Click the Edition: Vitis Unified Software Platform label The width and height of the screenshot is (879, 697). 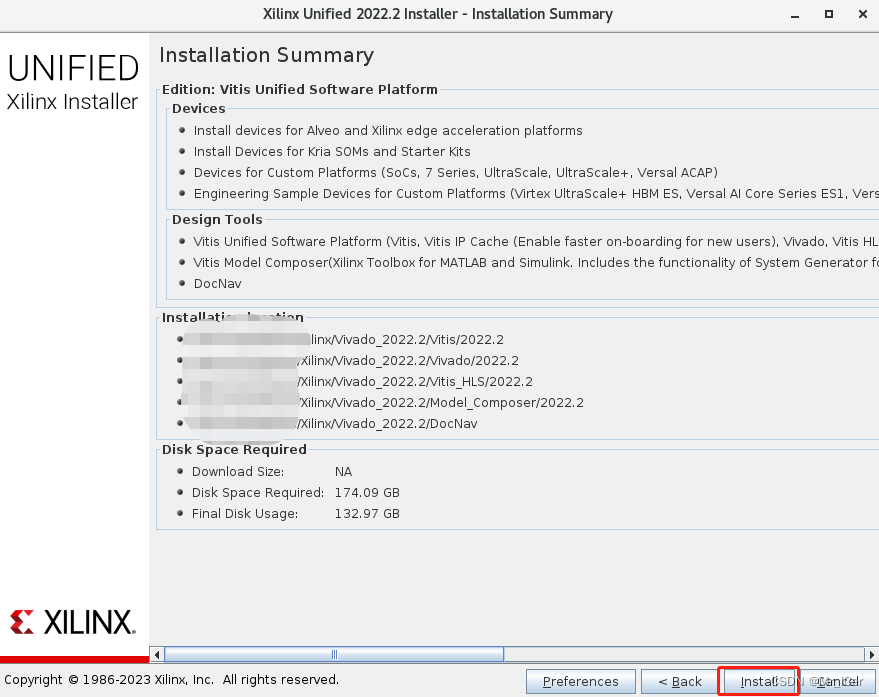point(299,90)
